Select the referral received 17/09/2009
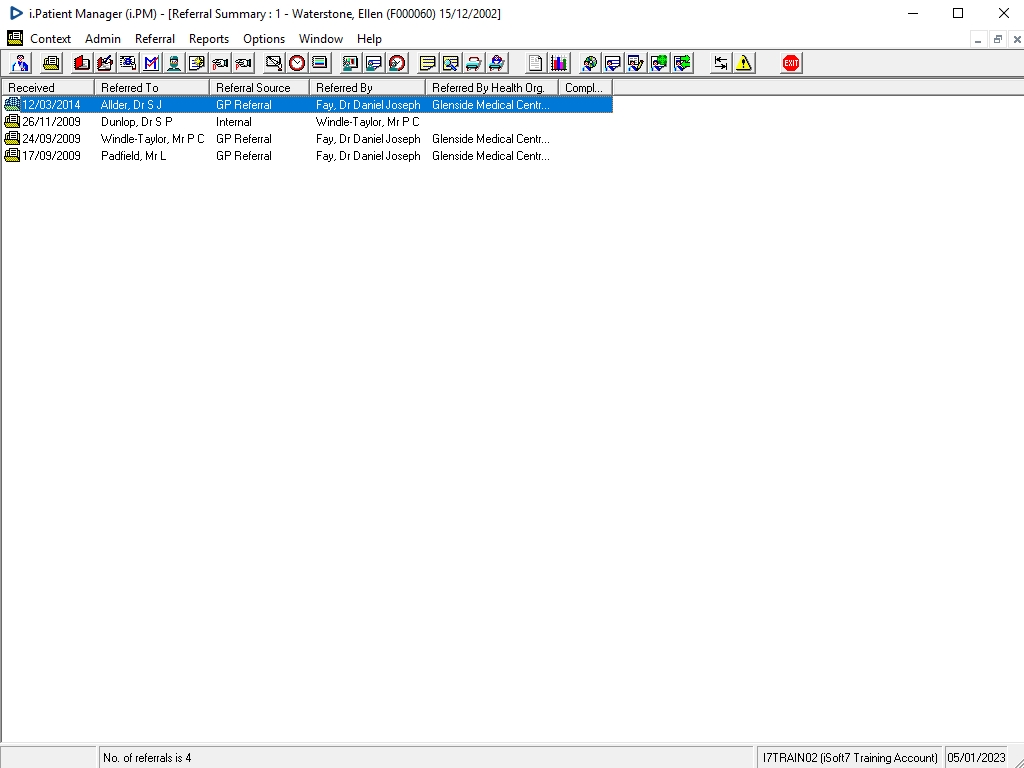The image size is (1024, 768). coord(308,156)
